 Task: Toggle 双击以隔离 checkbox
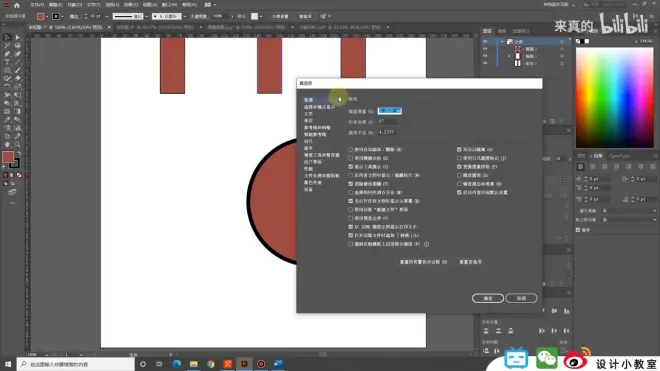coord(459,149)
